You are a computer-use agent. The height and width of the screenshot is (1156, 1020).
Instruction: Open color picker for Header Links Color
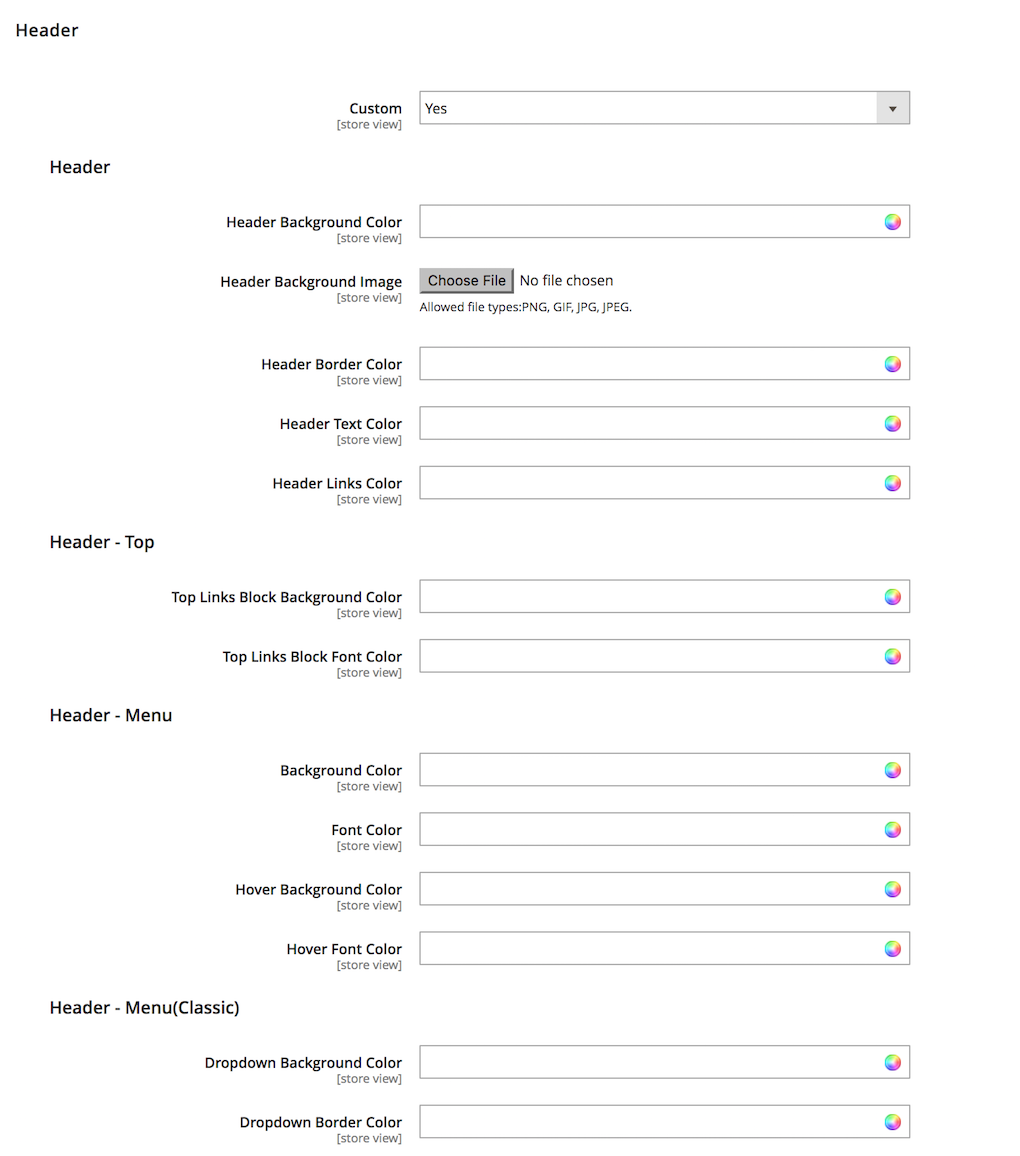point(892,483)
